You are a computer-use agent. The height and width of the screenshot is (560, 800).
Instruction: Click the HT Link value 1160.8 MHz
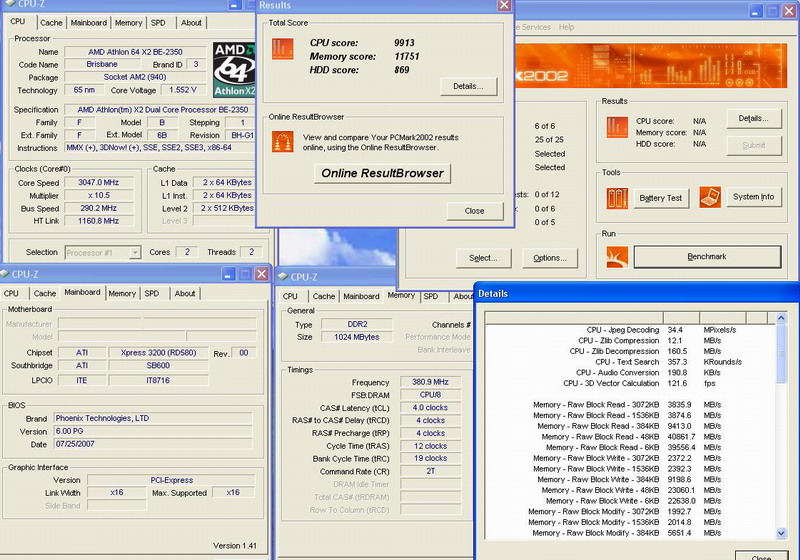click(x=98, y=221)
